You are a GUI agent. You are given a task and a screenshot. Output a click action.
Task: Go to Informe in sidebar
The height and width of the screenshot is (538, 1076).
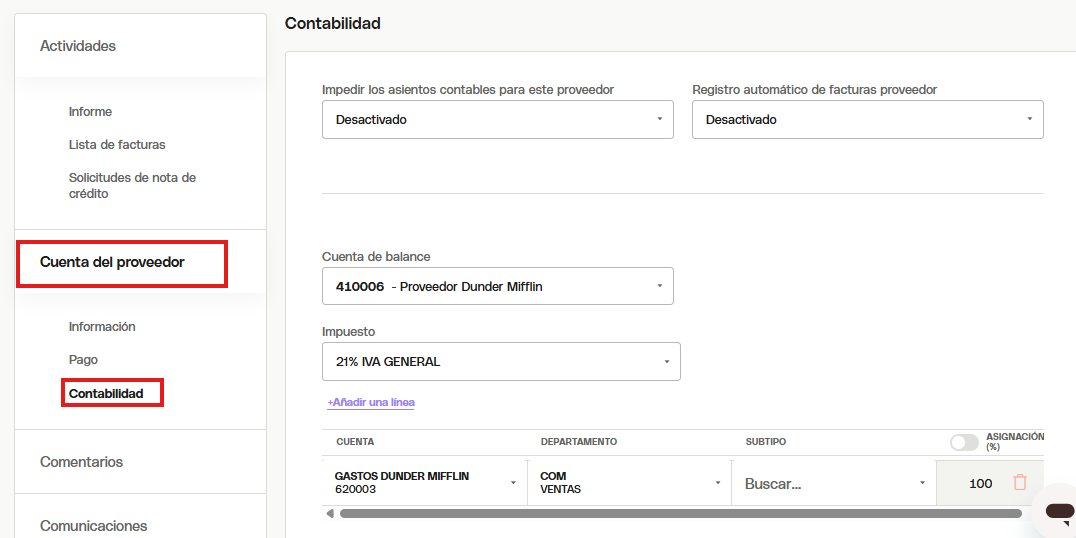click(x=90, y=111)
